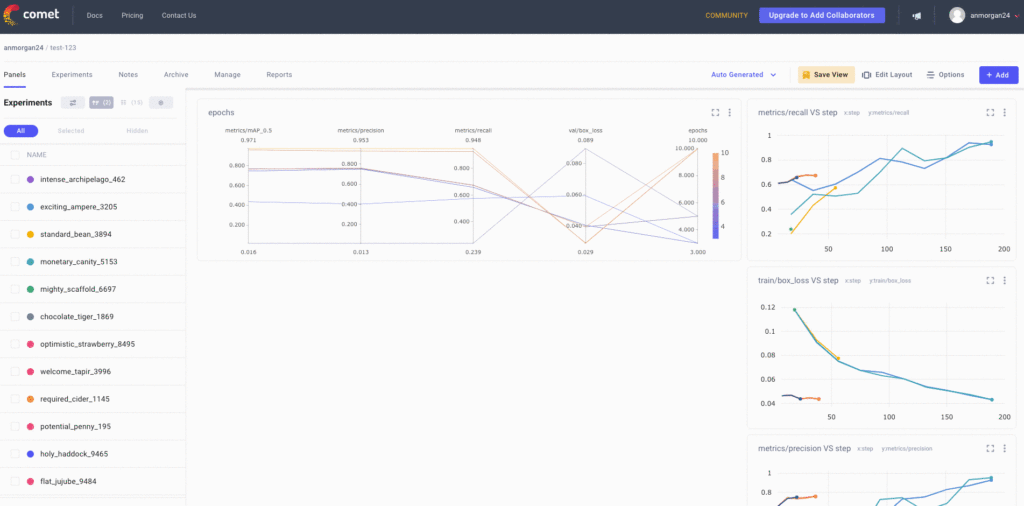Viewport: 1024px width, 506px height.
Task: Open the Manage tab
Action: click(x=227, y=75)
